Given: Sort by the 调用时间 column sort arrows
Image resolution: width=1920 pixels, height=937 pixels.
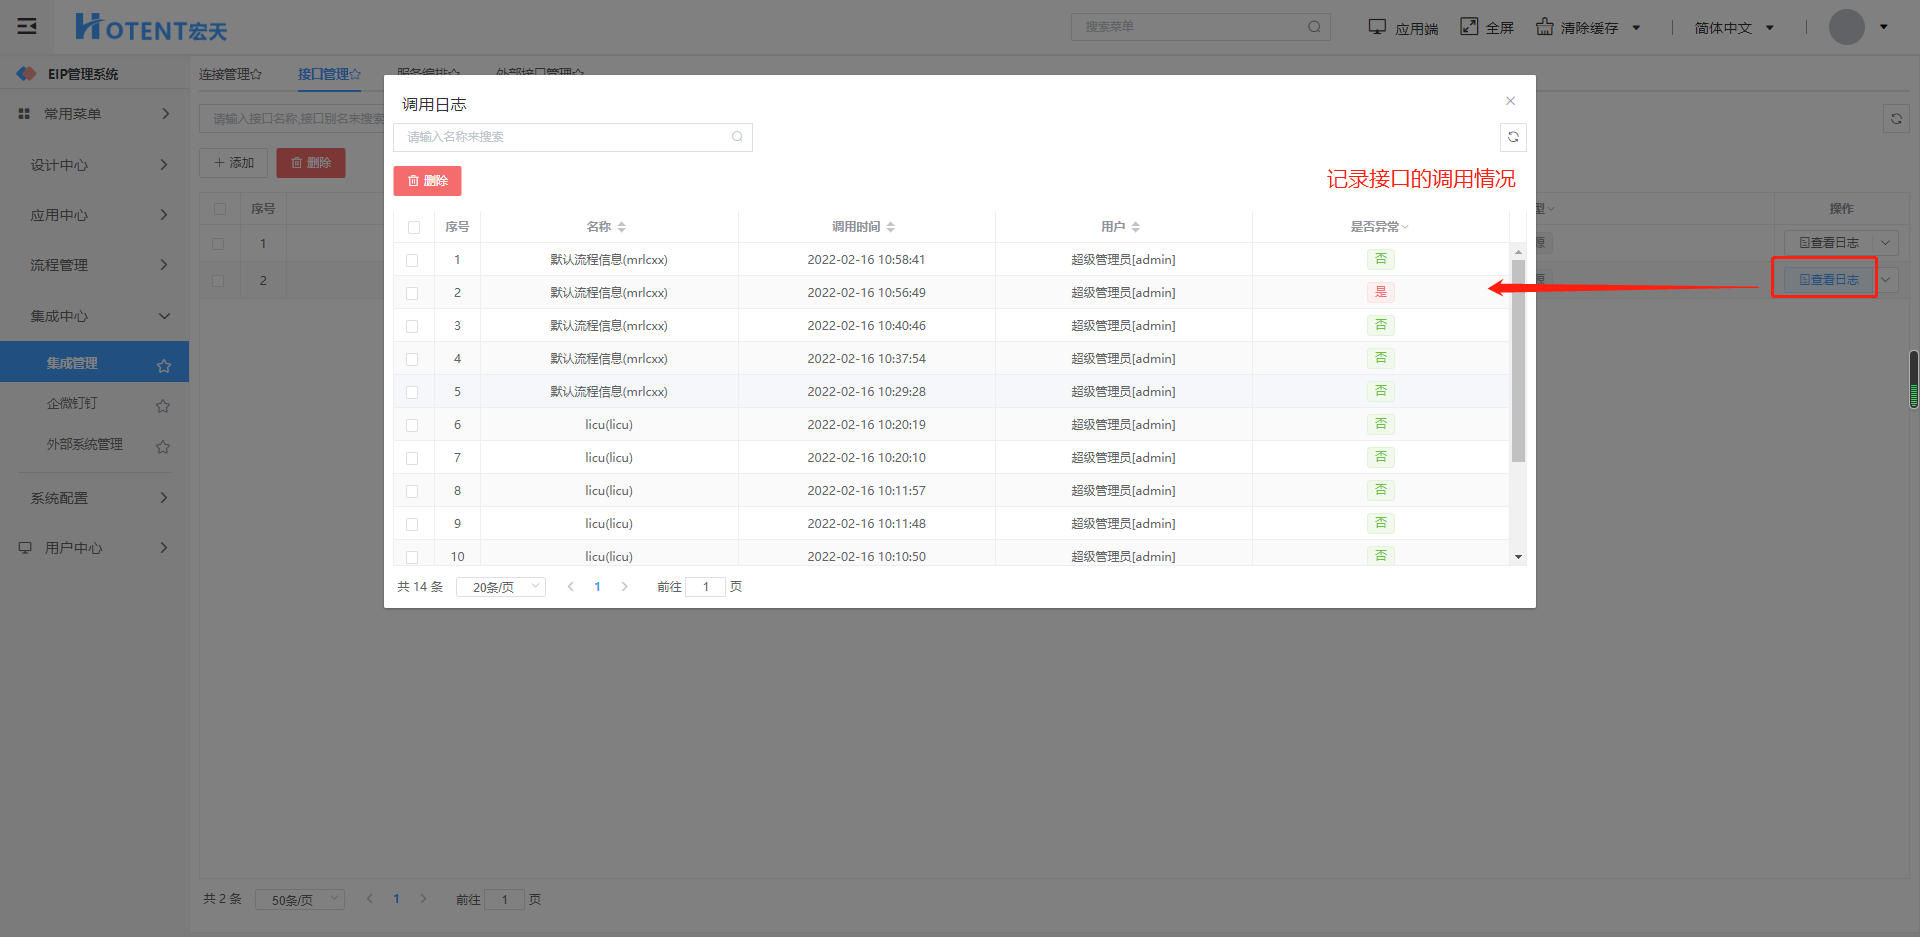Looking at the screenshot, I should coord(891,227).
